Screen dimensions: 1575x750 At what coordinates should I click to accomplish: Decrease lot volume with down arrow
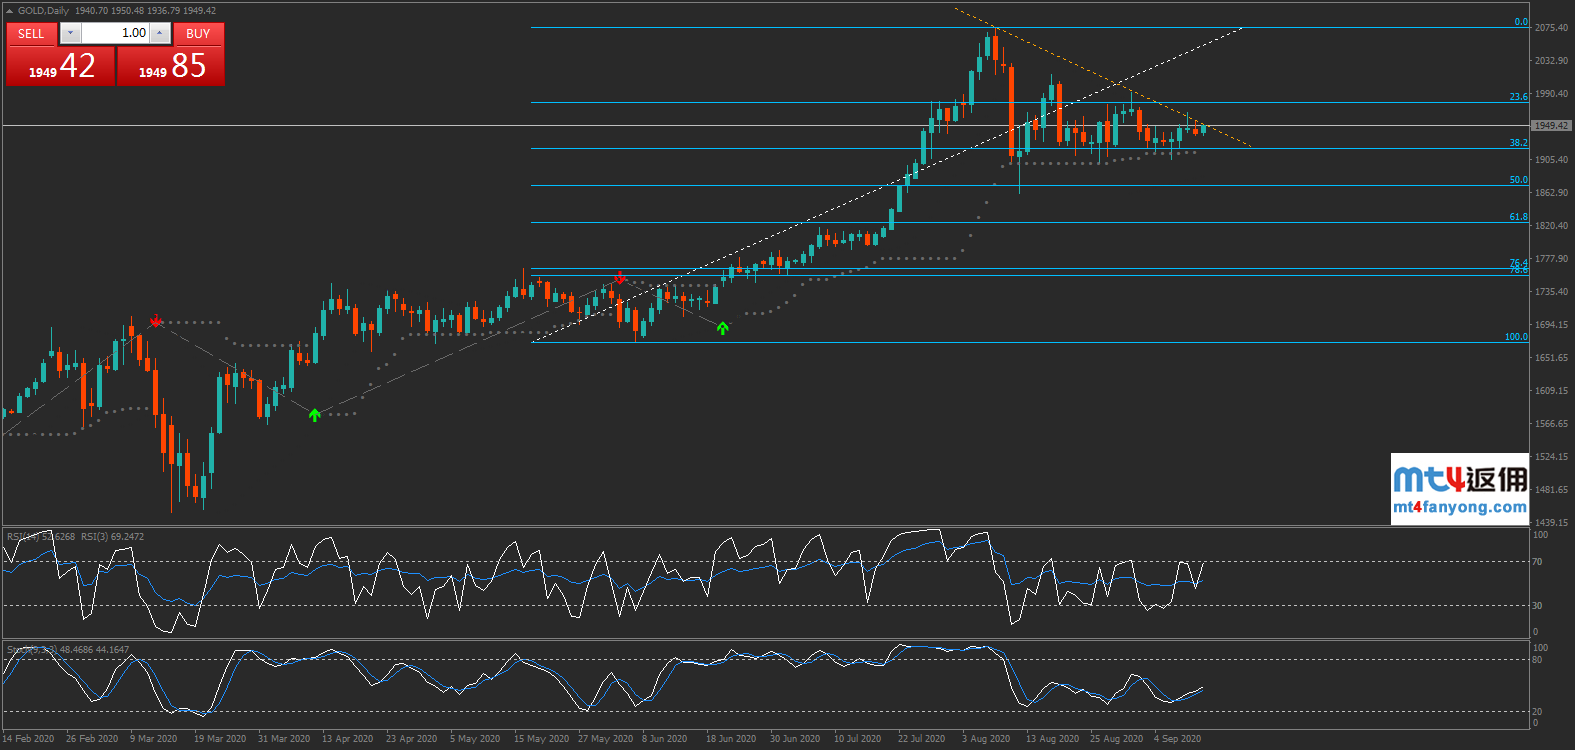pyautogui.click(x=70, y=33)
